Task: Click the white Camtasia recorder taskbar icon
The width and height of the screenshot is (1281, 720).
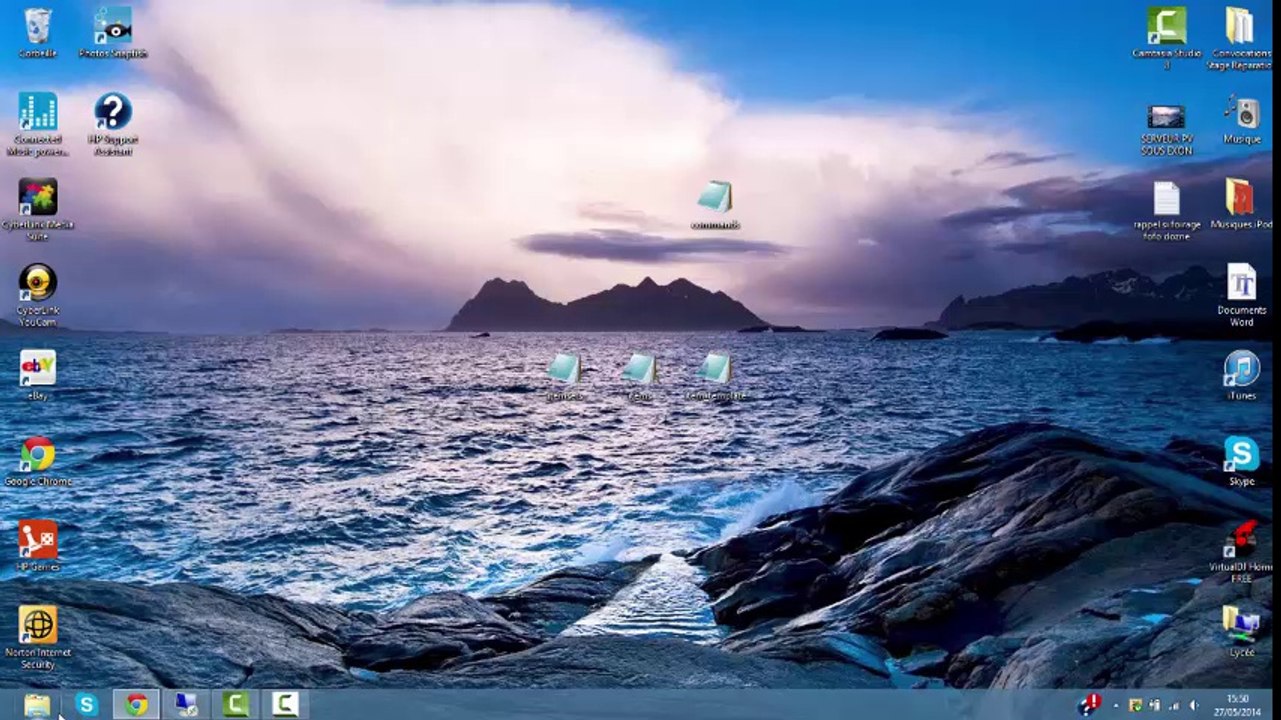Action: [x=286, y=705]
